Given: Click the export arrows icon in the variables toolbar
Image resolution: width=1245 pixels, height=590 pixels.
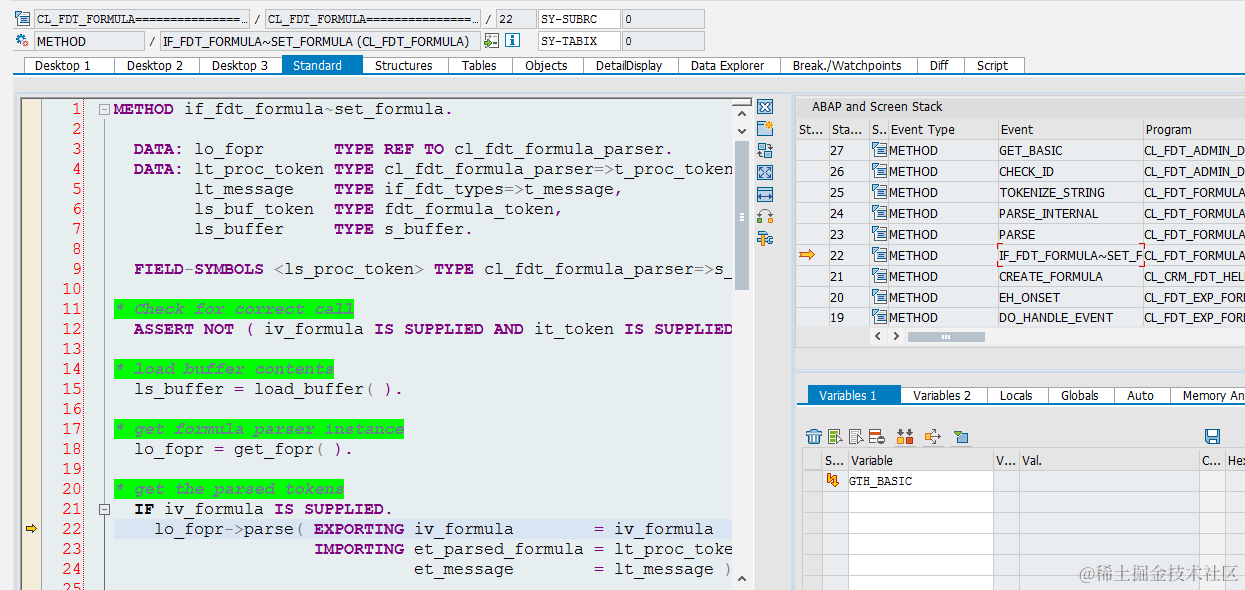Looking at the screenshot, I should pyautogui.click(x=933, y=436).
